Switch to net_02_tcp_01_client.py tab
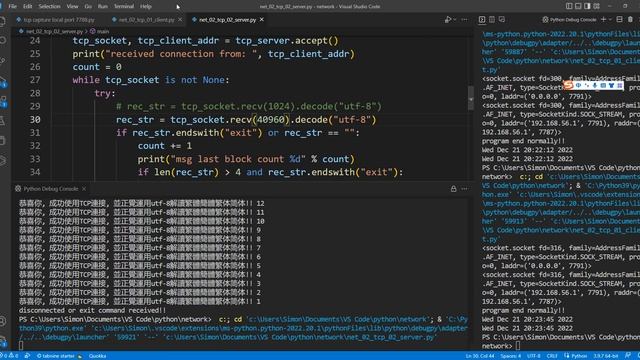This screenshot has width=640, height=360. pyautogui.click(x=147, y=20)
